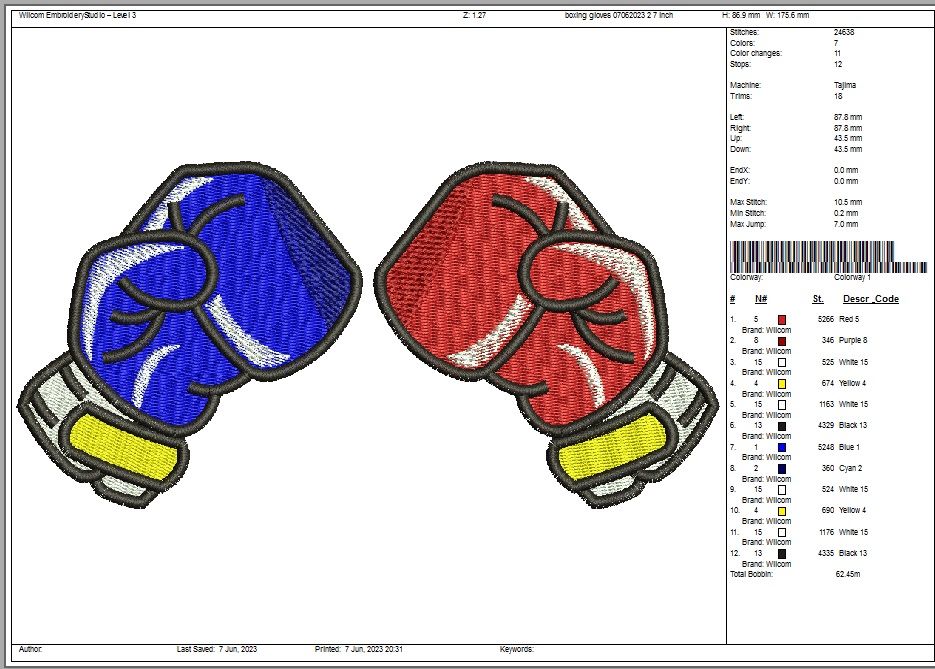
Task: Click the Tajima machine value
Action: click(x=844, y=85)
